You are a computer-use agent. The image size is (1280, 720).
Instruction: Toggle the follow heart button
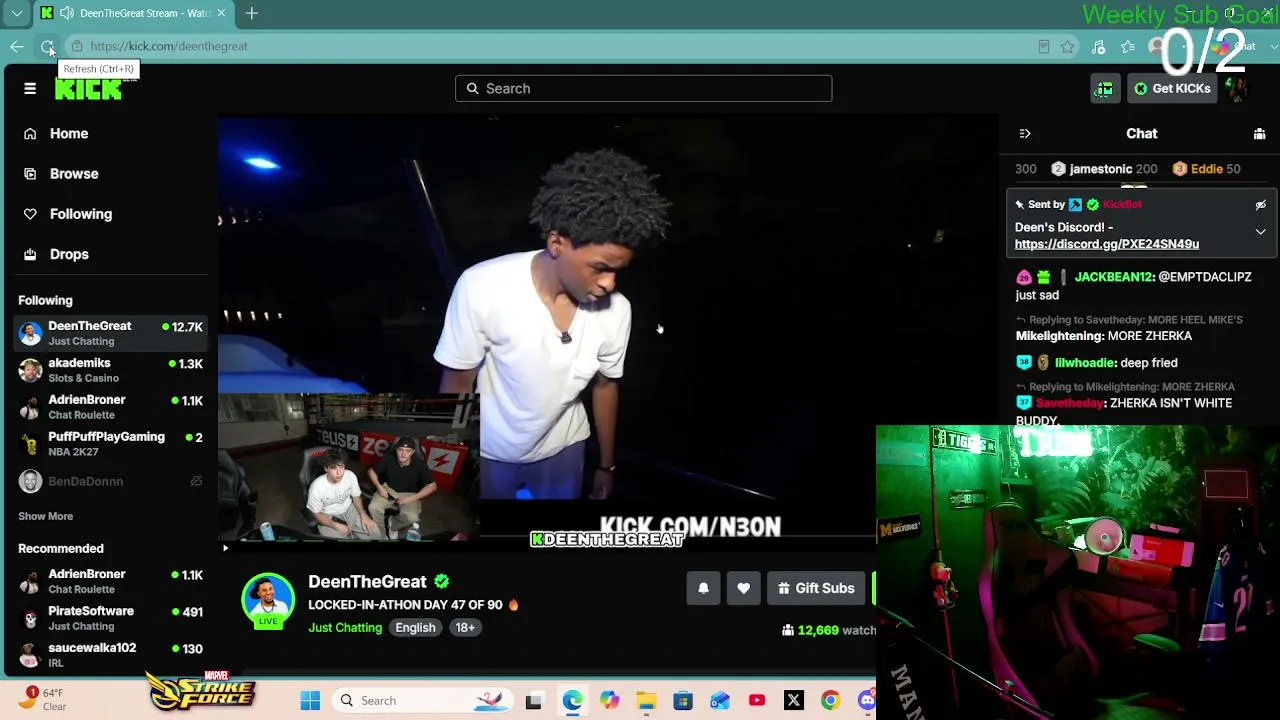click(743, 588)
